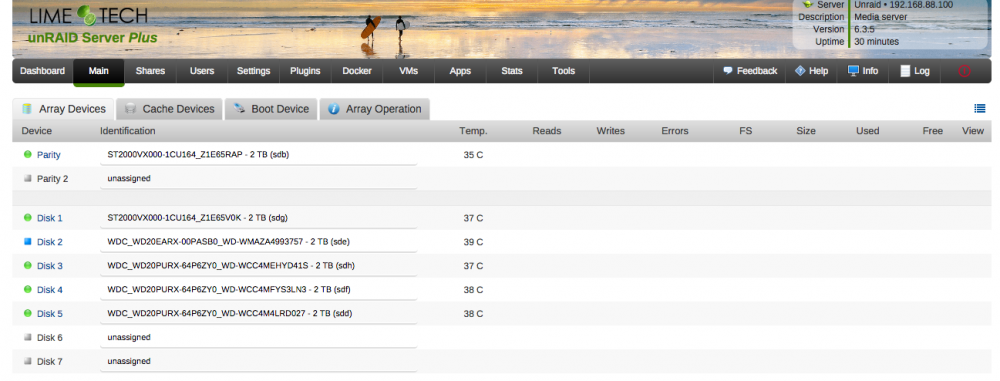
Task: Click the Log document icon
Action: pos(905,71)
